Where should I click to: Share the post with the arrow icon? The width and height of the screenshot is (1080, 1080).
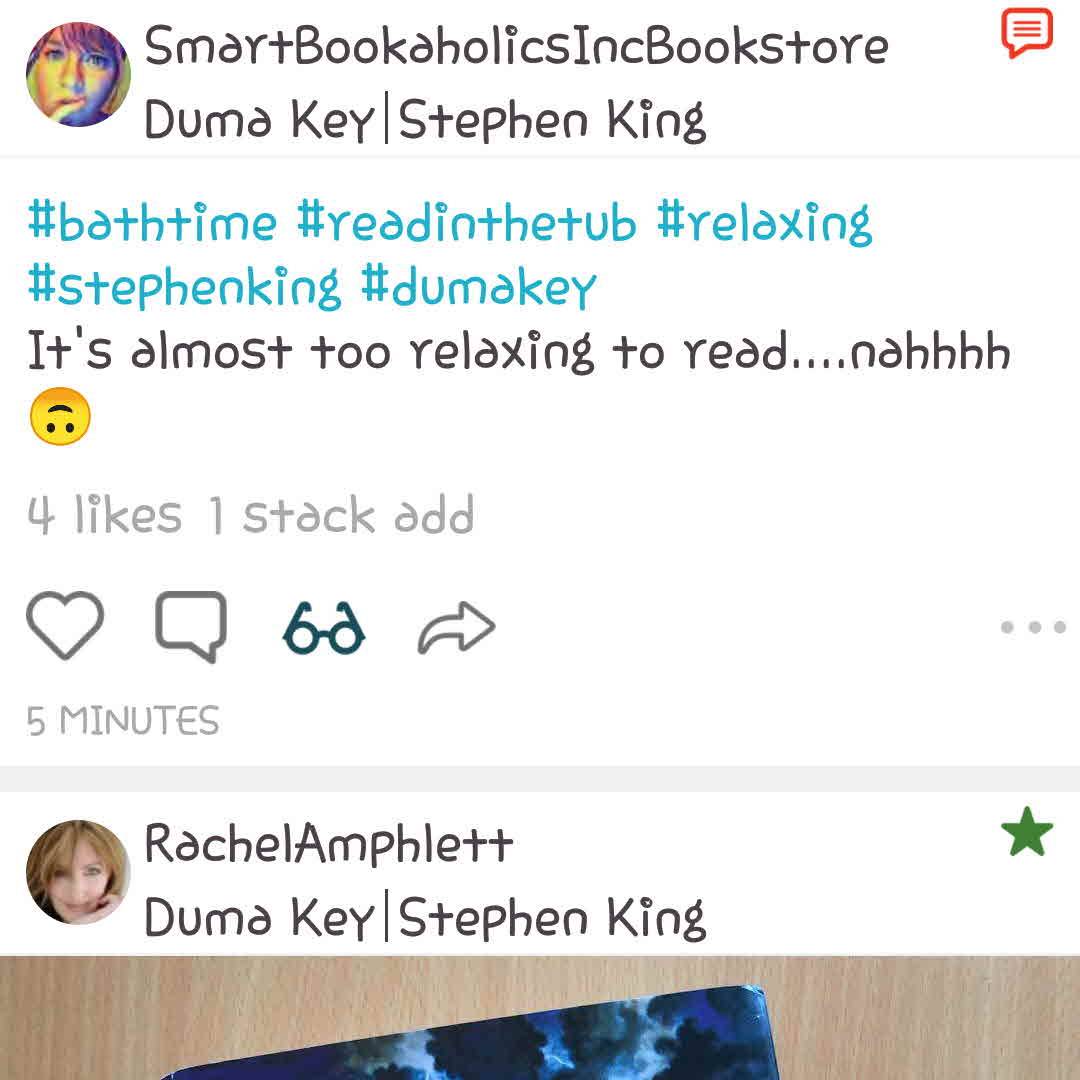point(456,627)
